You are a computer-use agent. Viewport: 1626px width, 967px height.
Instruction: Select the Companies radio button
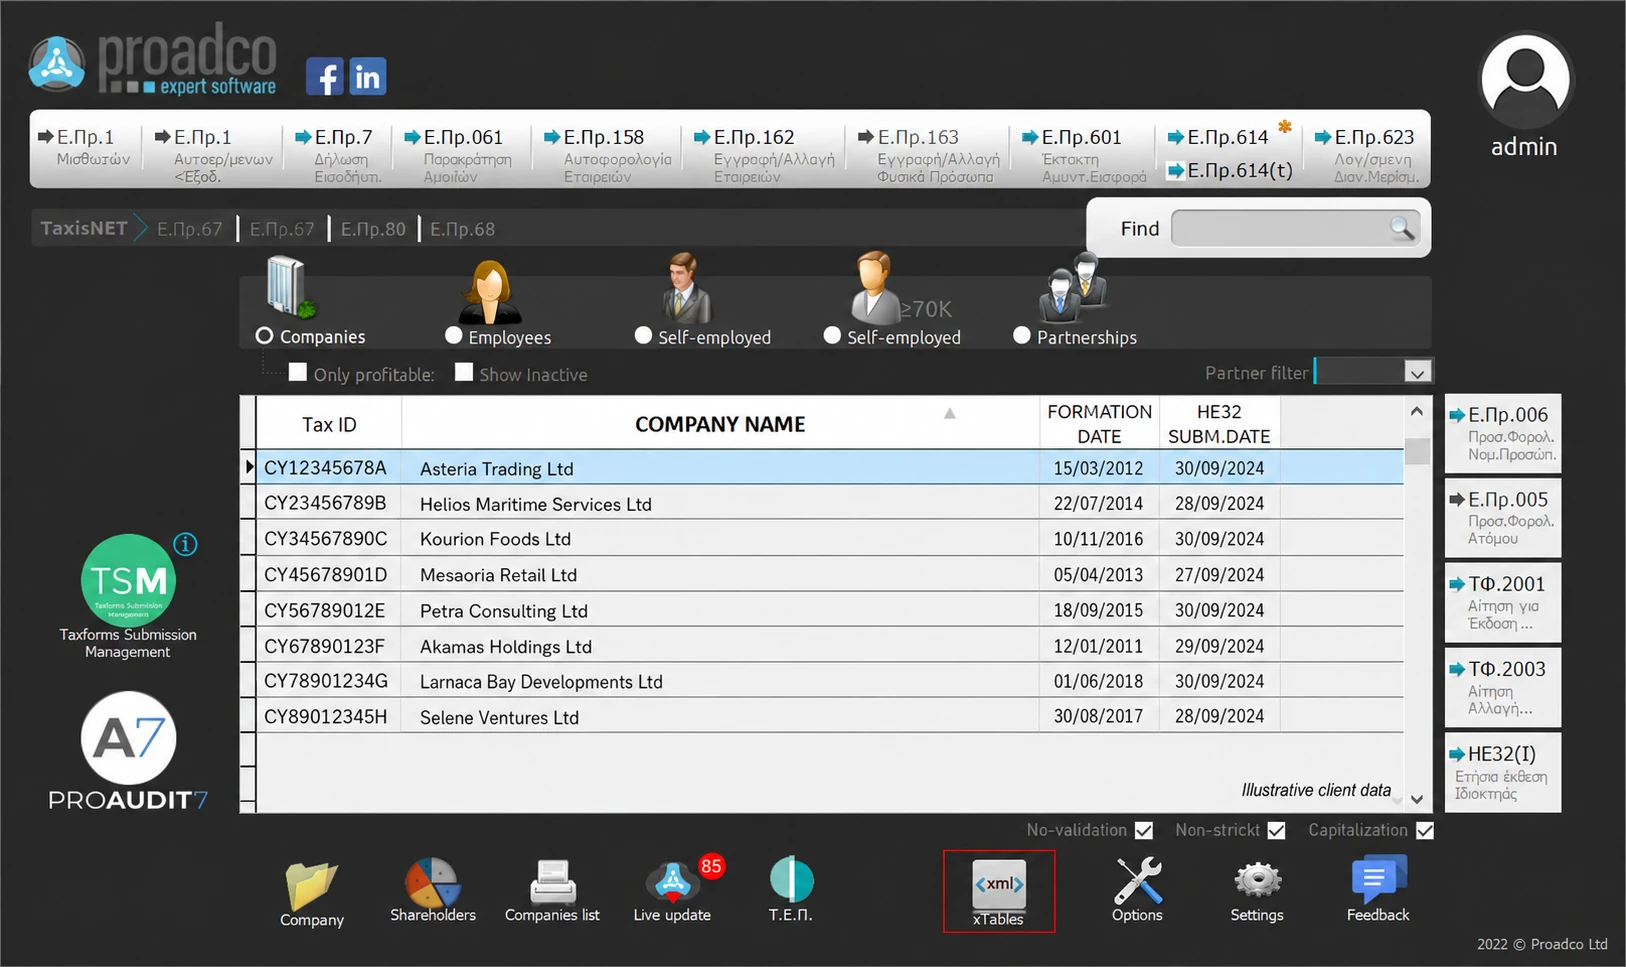pyautogui.click(x=264, y=336)
